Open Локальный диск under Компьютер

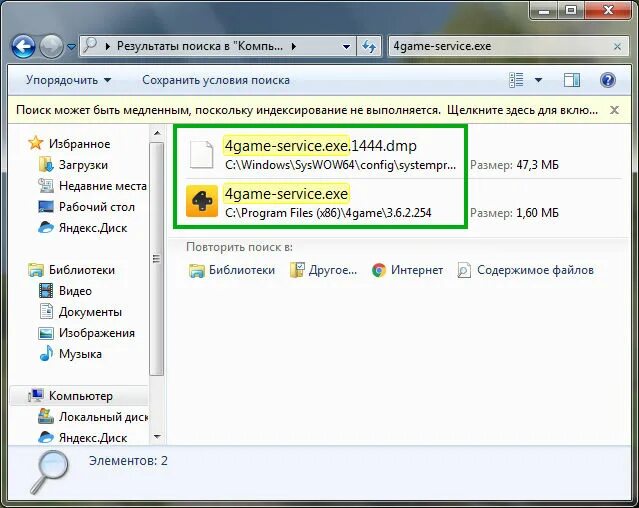pyautogui.click(x=104, y=417)
